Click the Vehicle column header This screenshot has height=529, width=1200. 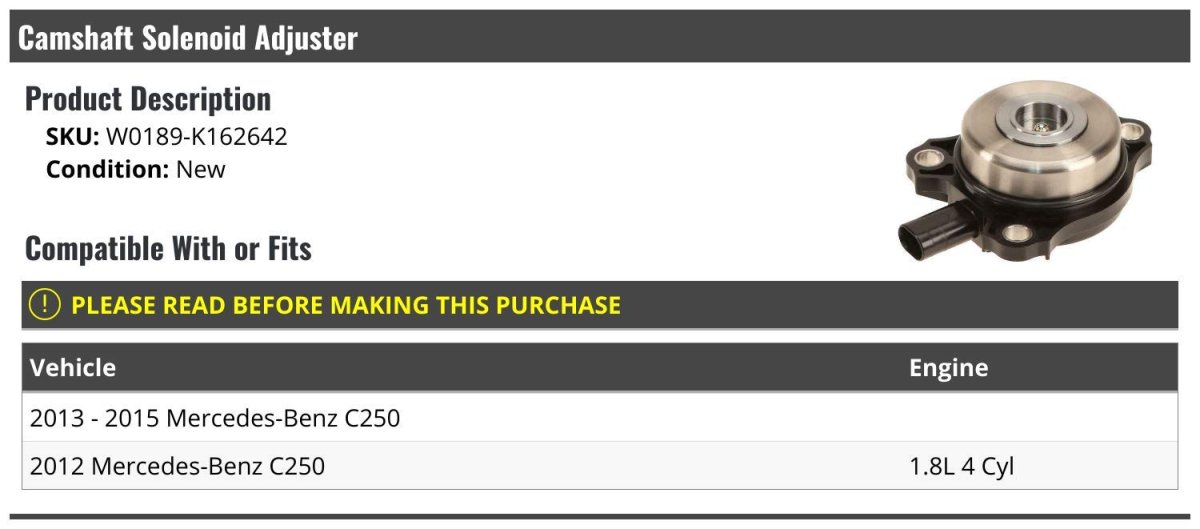coord(73,367)
